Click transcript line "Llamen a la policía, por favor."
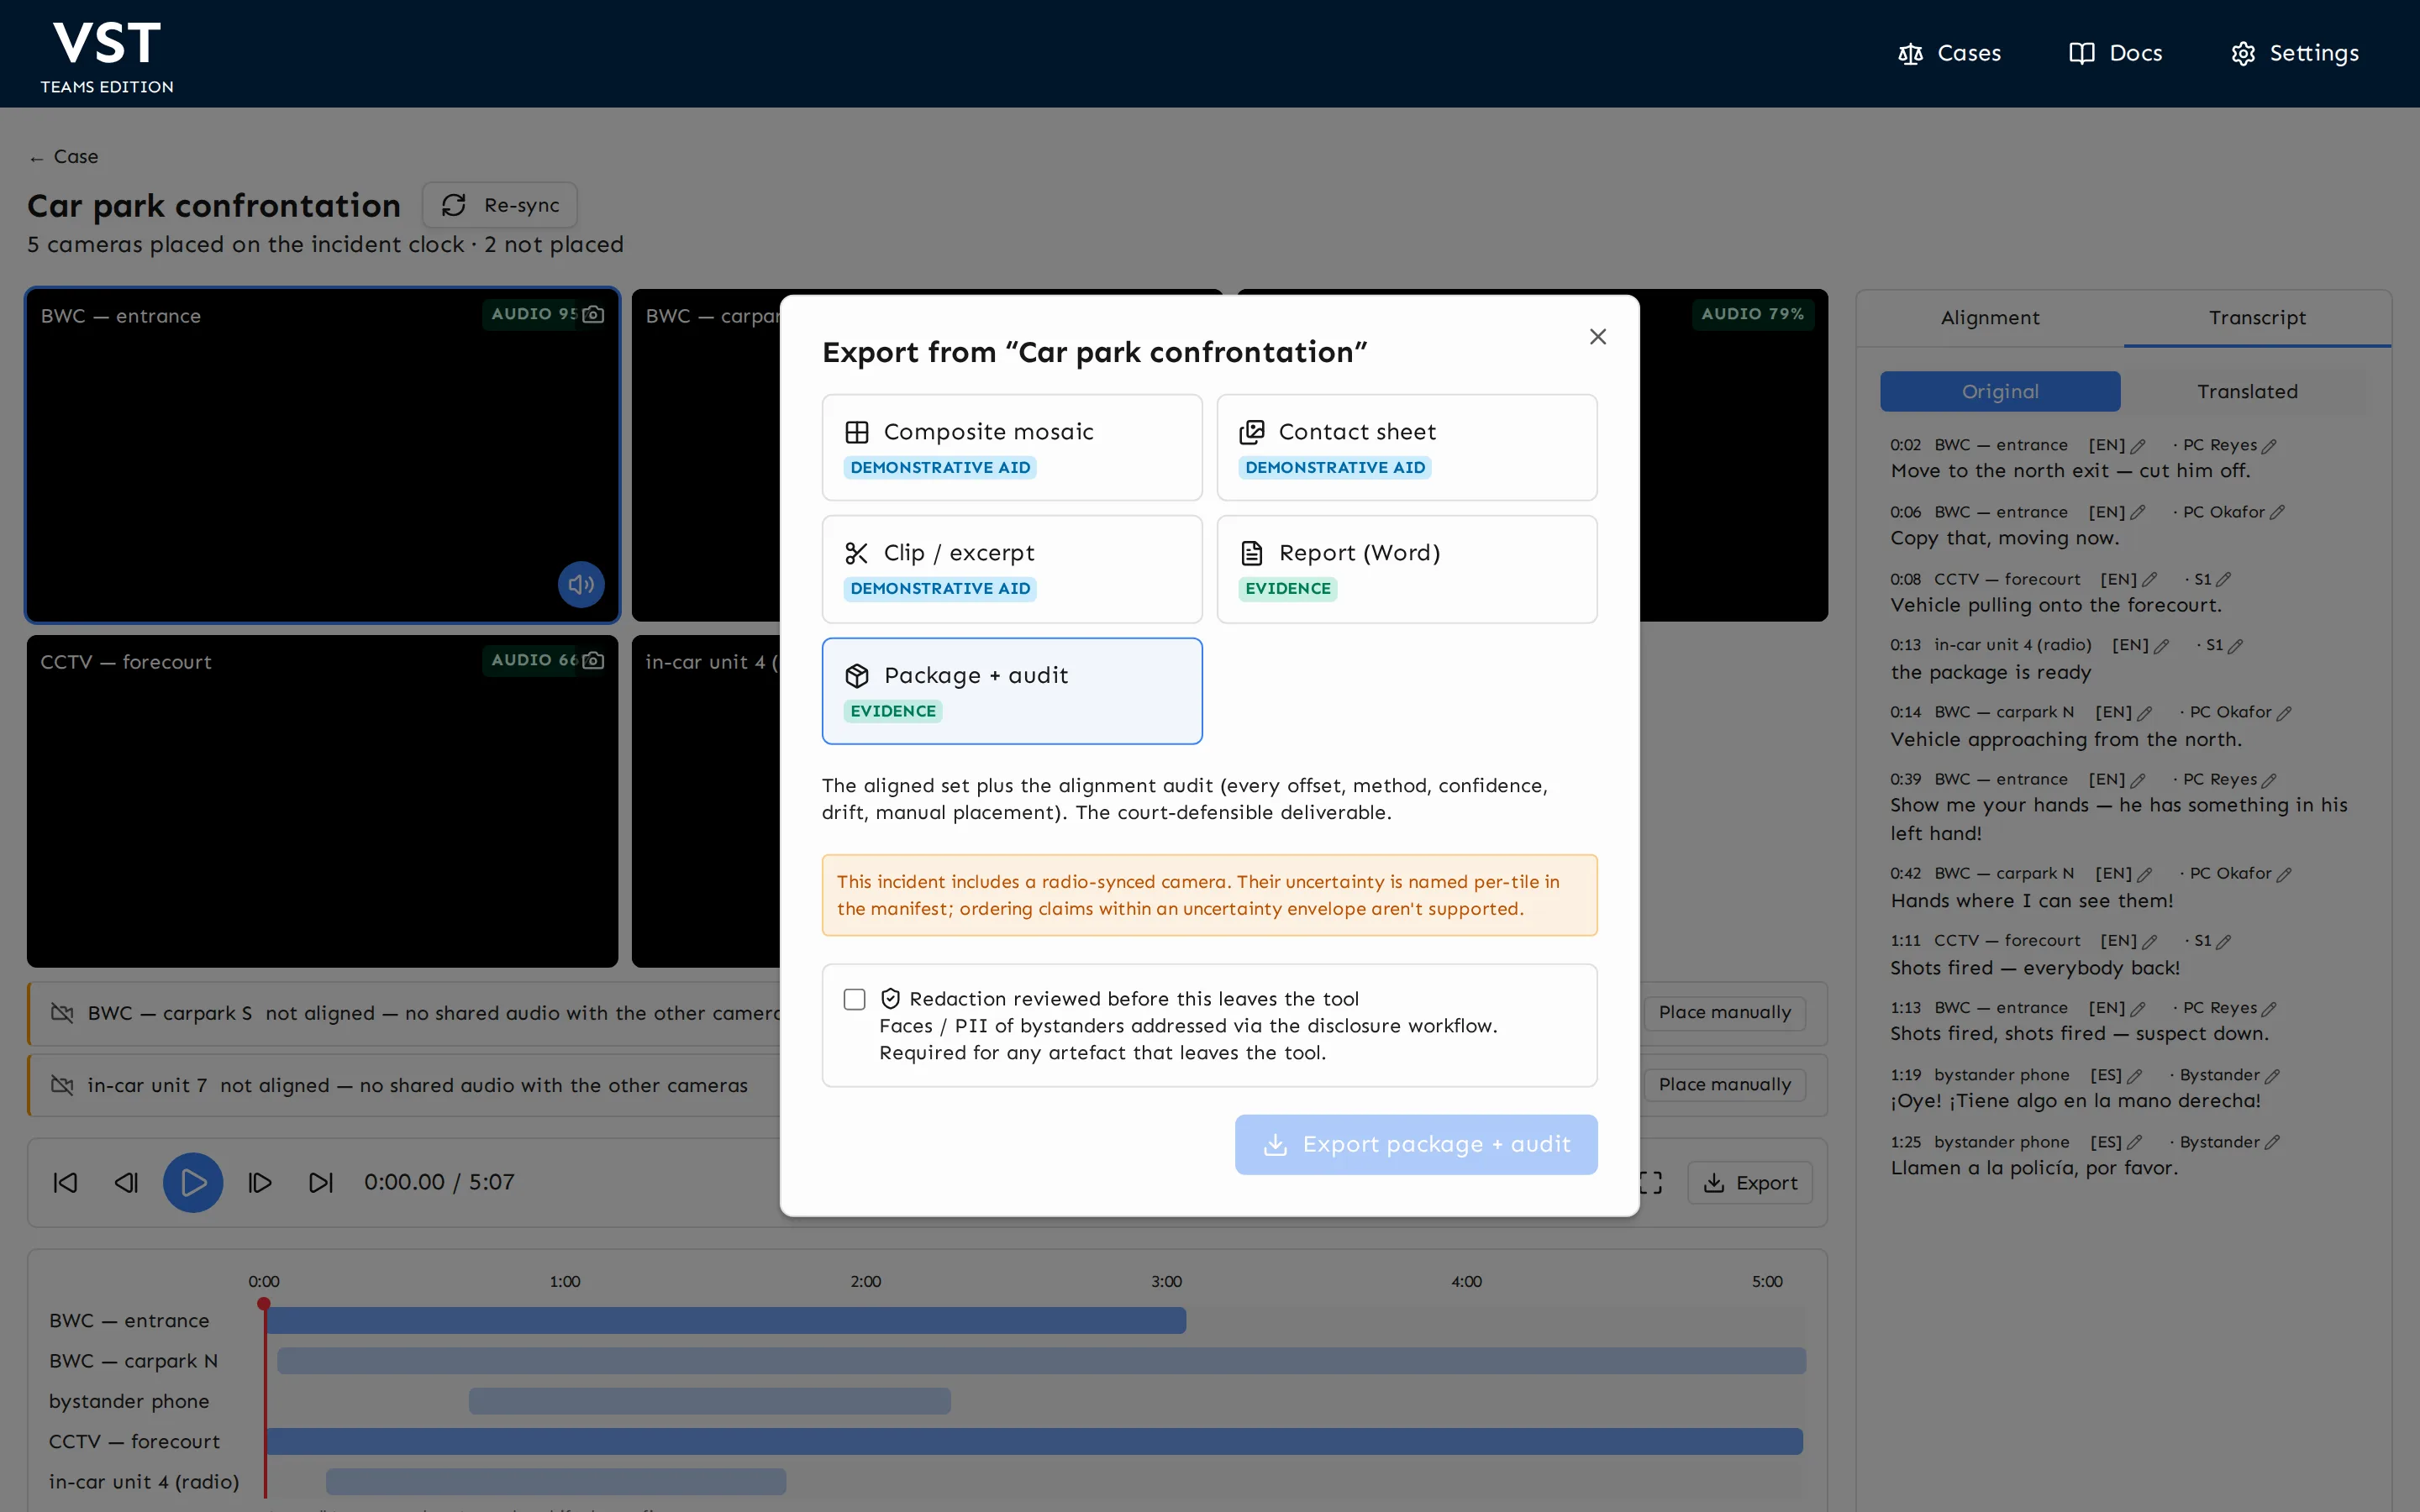Screen dimensions: 2420x1512 coord(2033,1169)
